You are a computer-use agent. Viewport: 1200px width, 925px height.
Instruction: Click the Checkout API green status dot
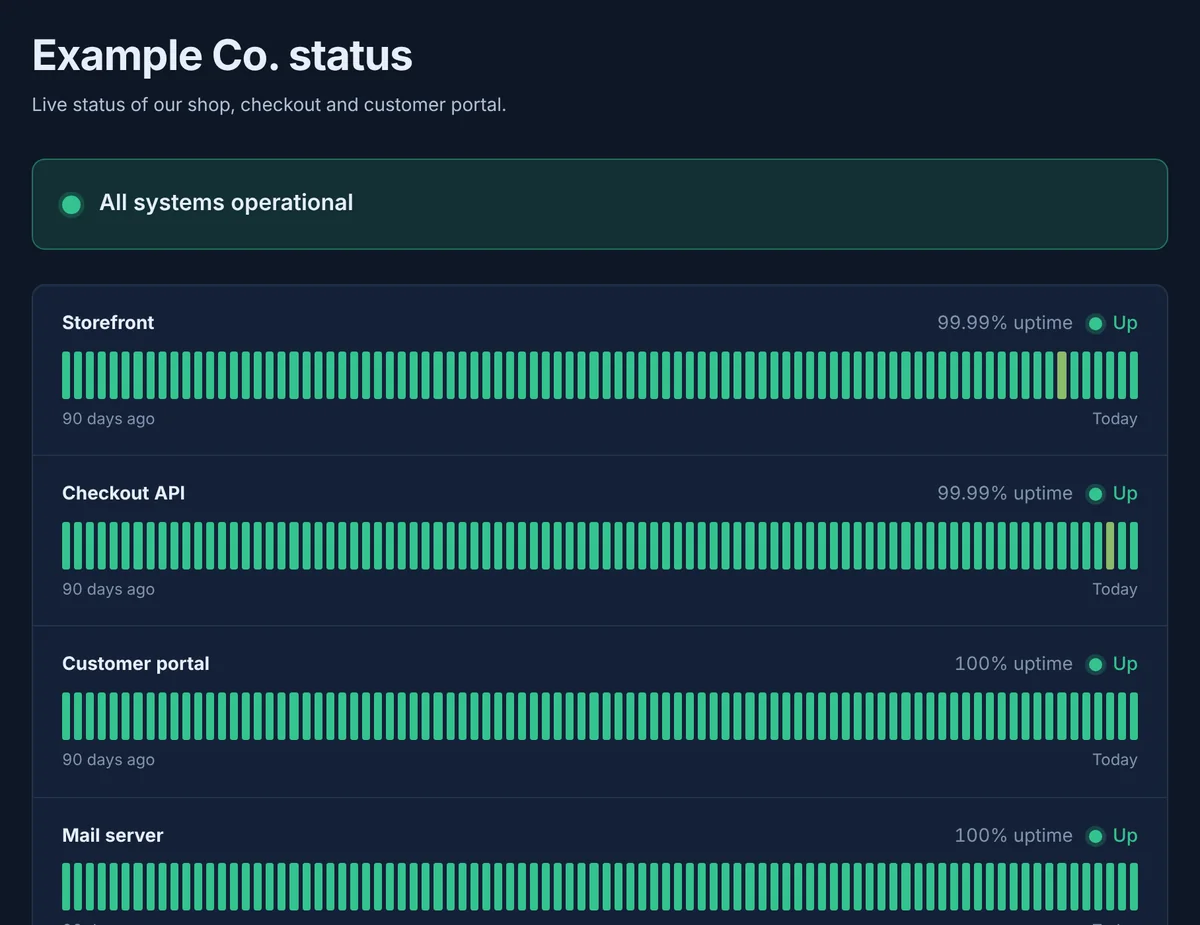pos(1095,494)
